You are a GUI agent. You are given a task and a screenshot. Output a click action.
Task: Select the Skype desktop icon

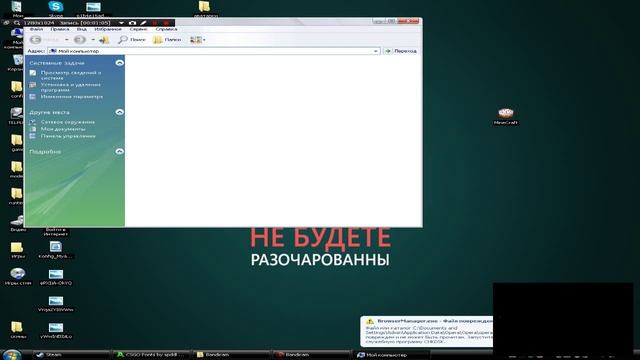pyautogui.click(x=56, y=9)
